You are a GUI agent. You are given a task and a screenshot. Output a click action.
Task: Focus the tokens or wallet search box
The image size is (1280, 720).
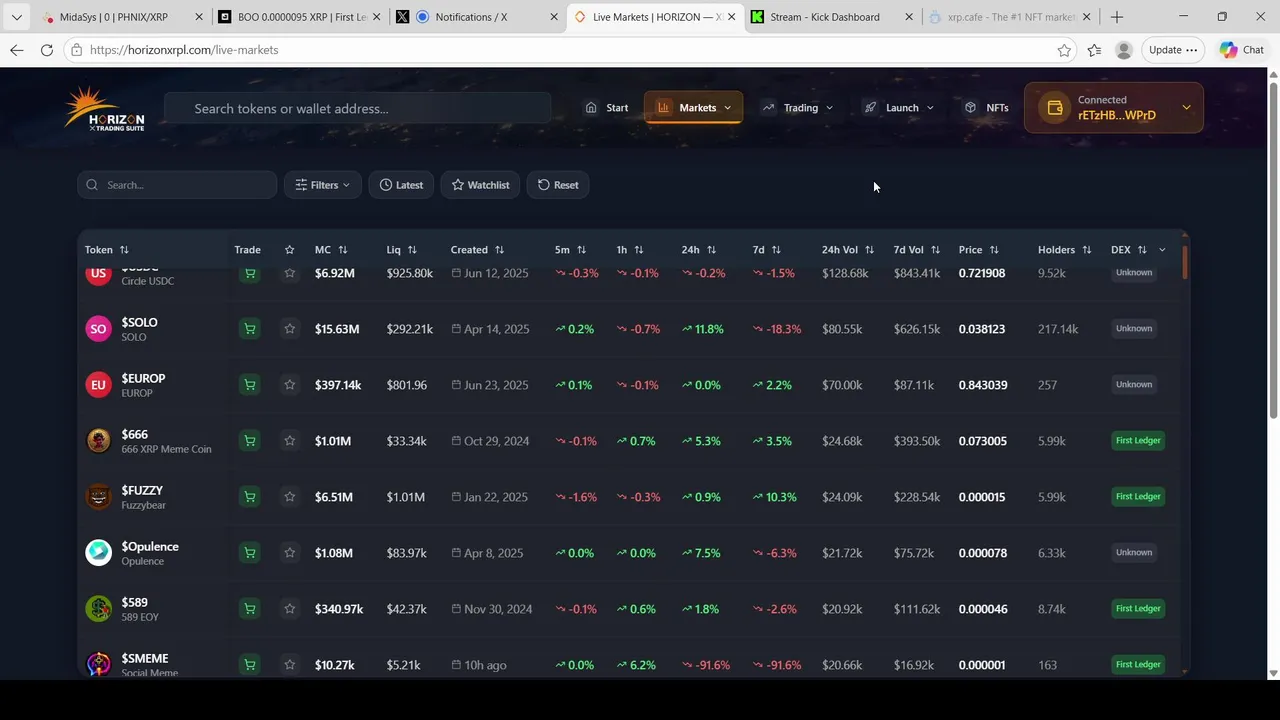[358, 108]
